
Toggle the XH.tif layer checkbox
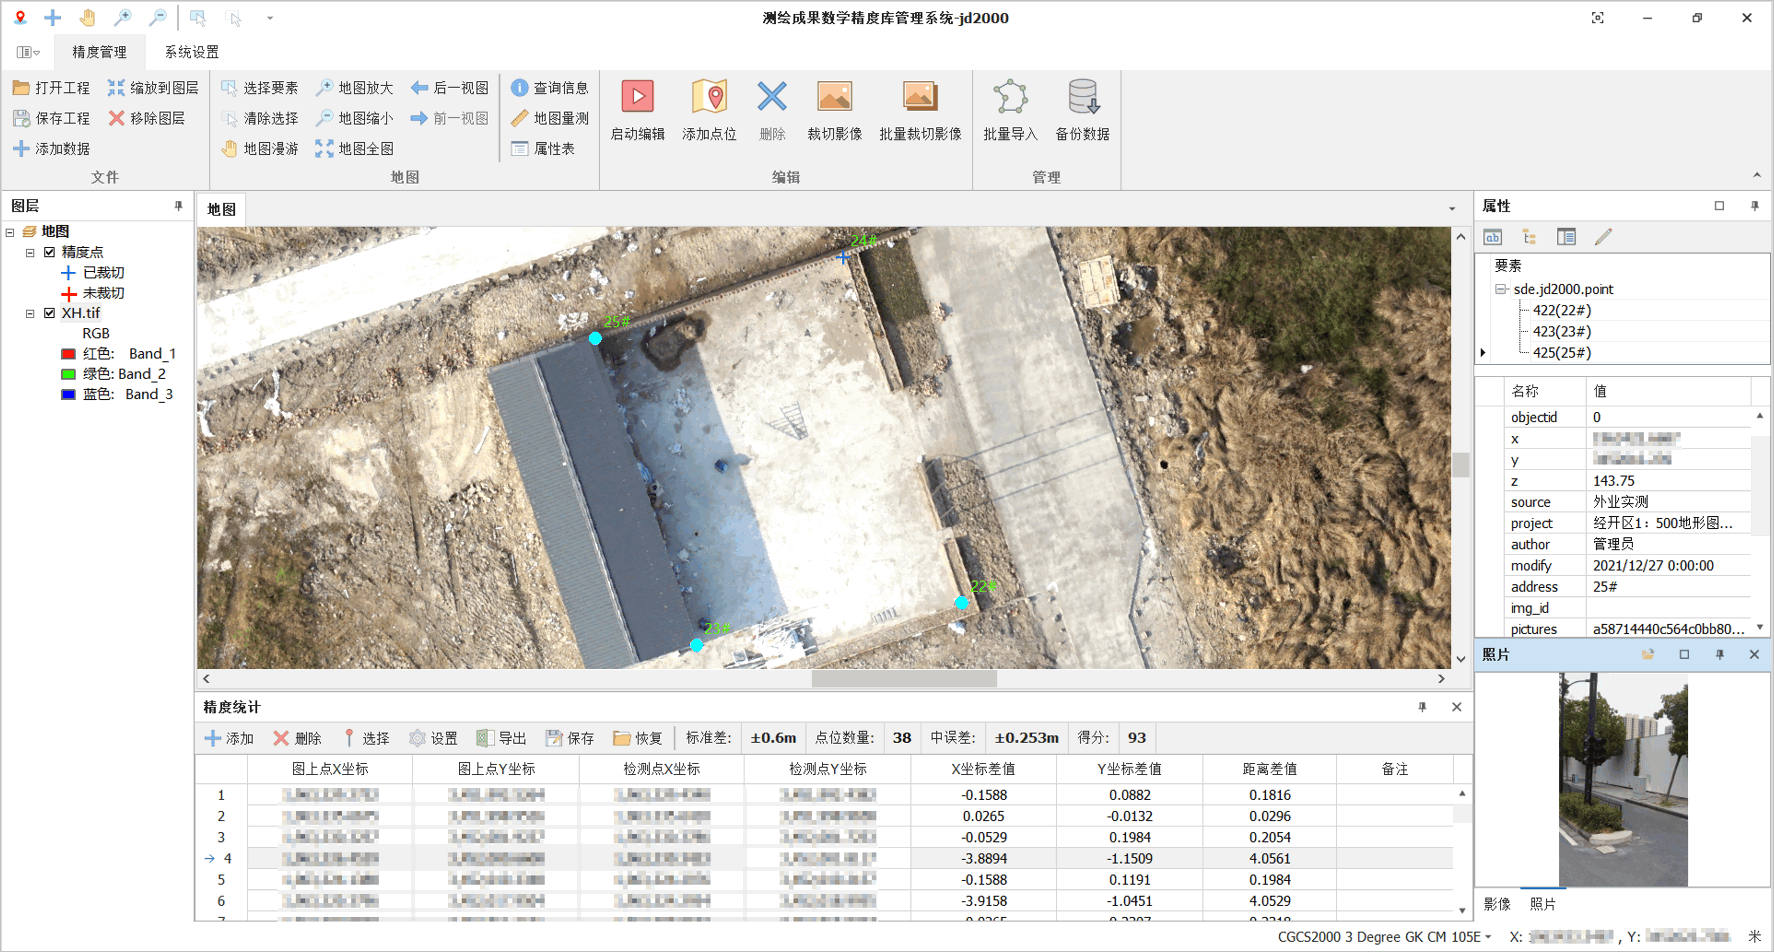click(49, 313)
